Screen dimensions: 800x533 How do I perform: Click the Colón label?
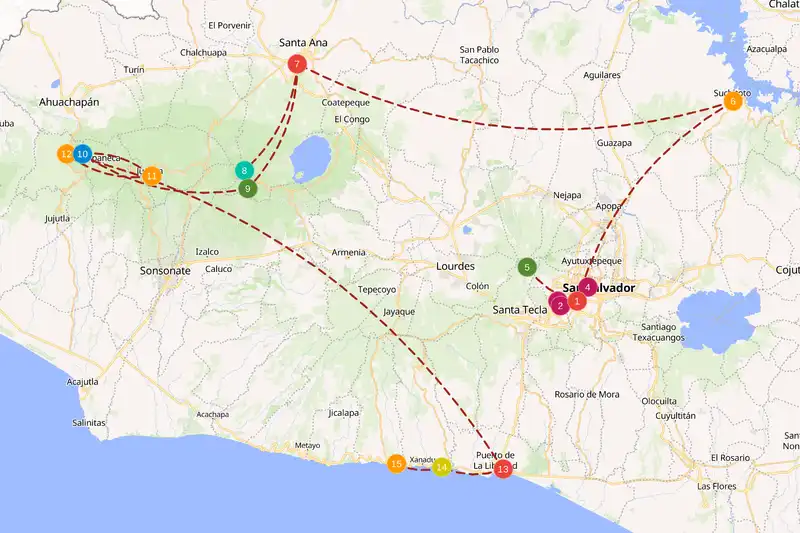pos(477,286)
